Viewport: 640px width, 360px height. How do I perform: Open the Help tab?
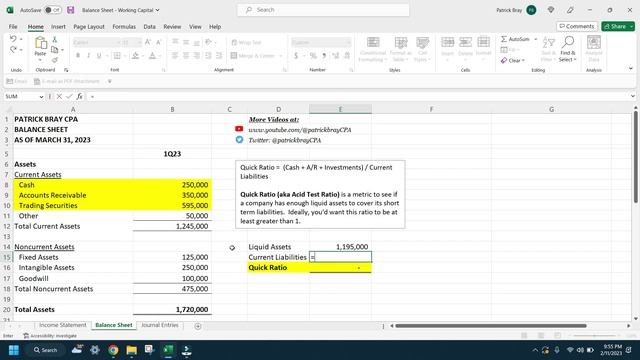pyautogui.click(x=215, y=27)
